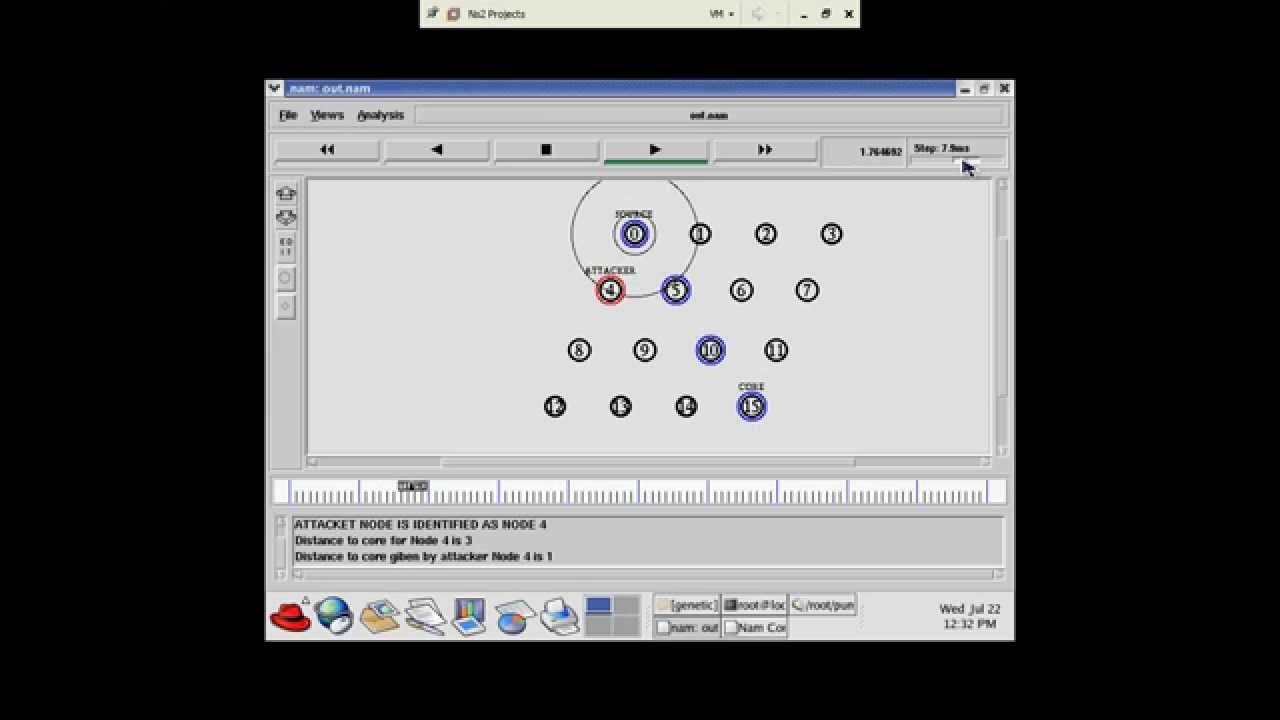Screen dimensions: 1280x720
Task: Select SOURCE node 0
Action: pos(634,234)
